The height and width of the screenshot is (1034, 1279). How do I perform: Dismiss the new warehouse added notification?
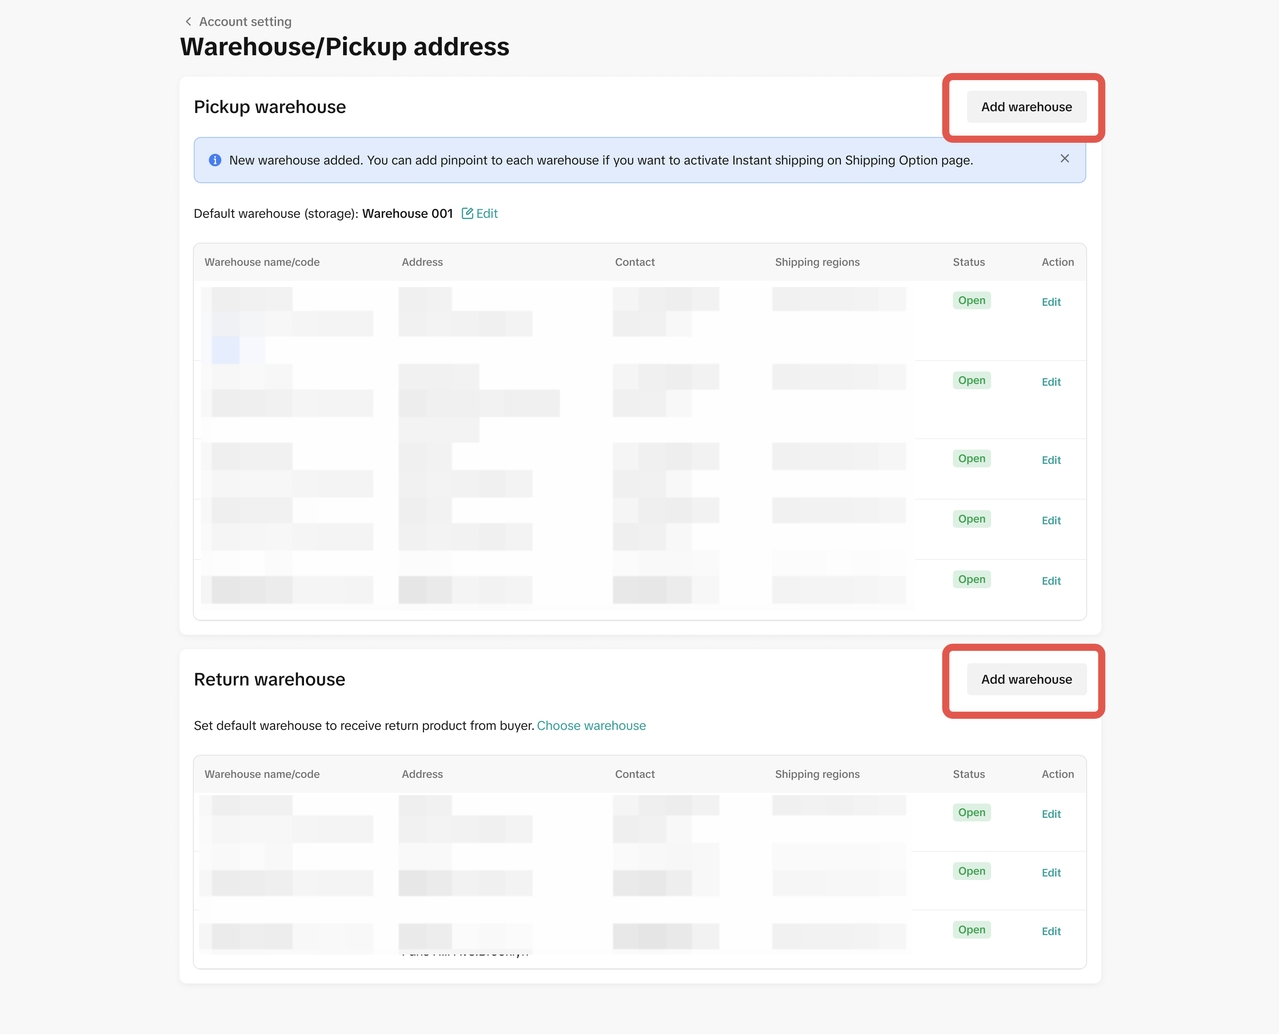pos(1065,159)
